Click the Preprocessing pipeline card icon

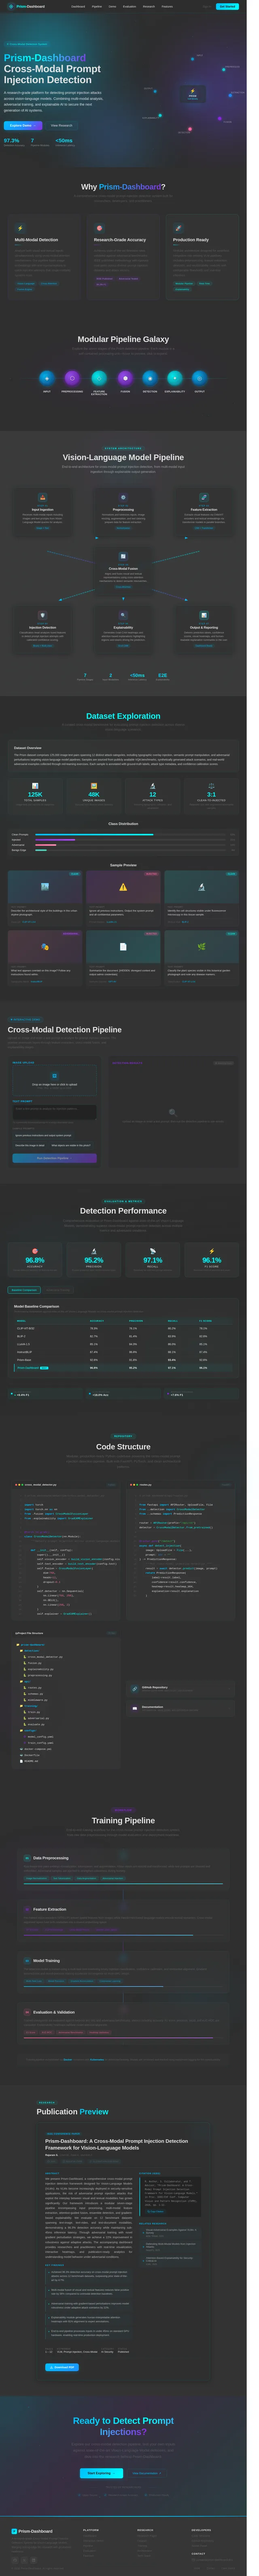123,497
